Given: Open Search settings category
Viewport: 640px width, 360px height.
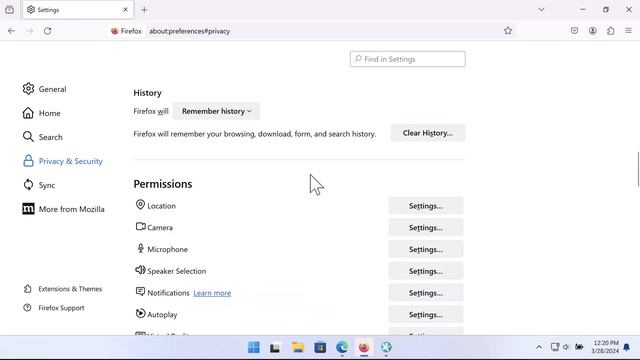Looking at the screenshot, I should 43,137.
